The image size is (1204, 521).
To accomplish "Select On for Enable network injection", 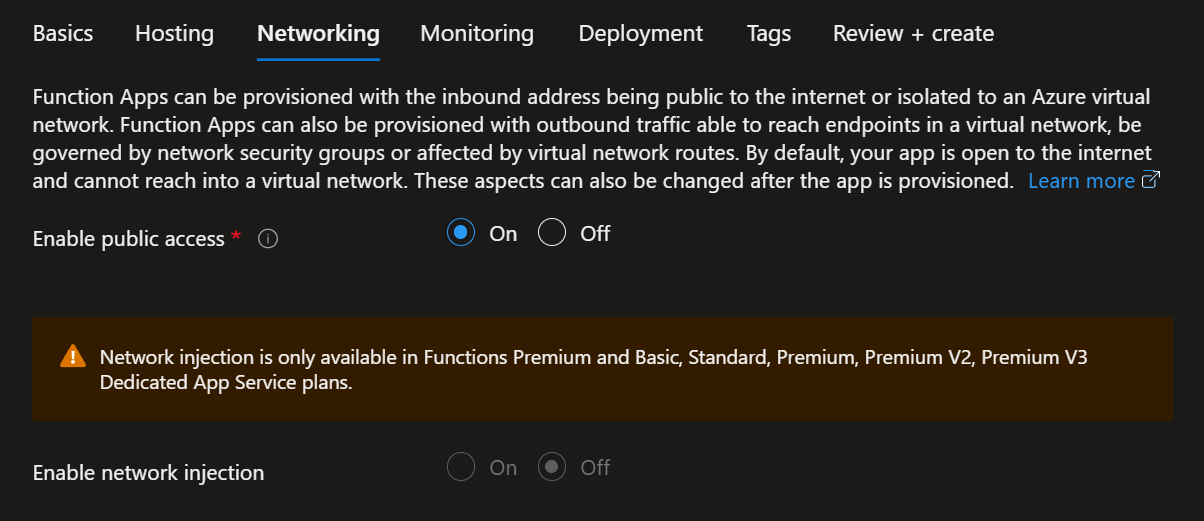I will click(x=461, y=468).
